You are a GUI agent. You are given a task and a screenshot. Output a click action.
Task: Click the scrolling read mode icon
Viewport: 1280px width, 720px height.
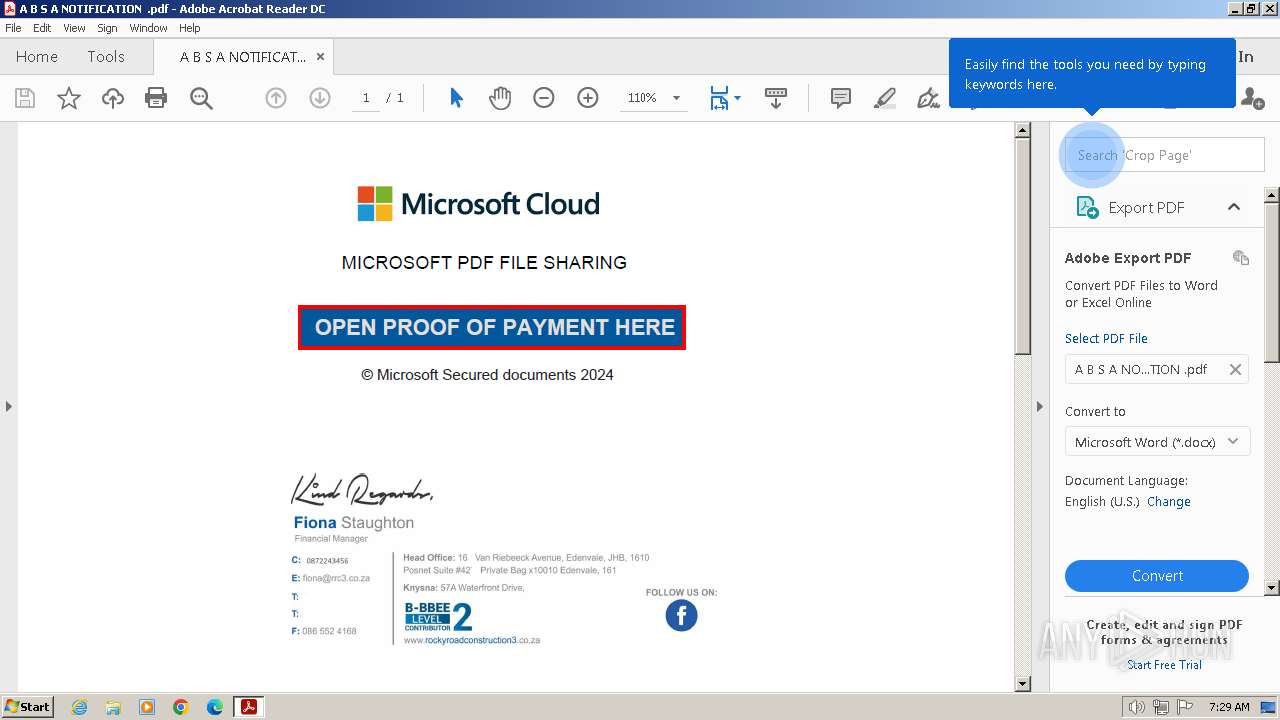(776, 98)
